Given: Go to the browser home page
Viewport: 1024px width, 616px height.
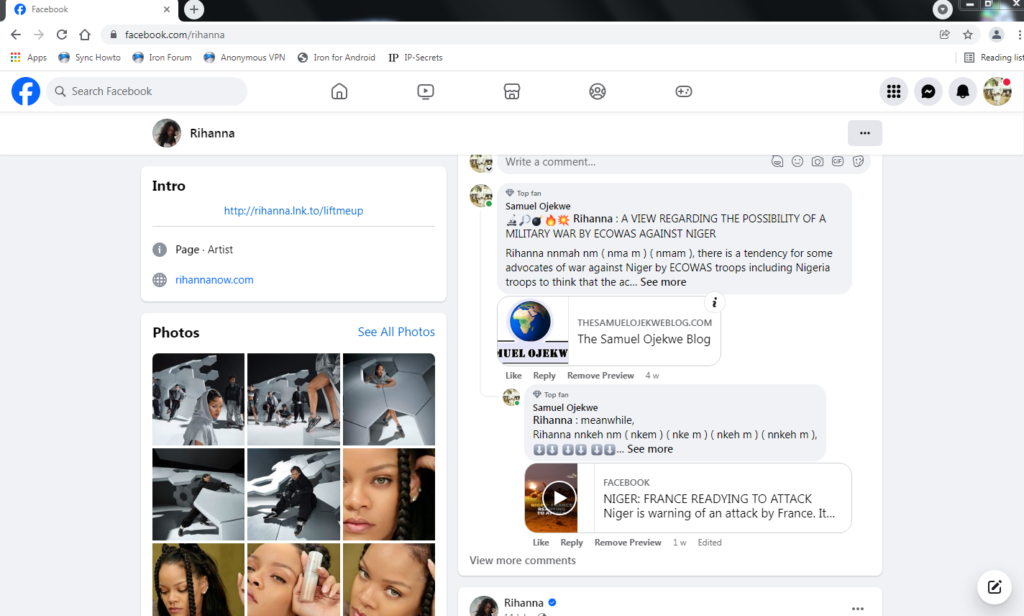Looking at the screenshot, I should click(85, 35).
